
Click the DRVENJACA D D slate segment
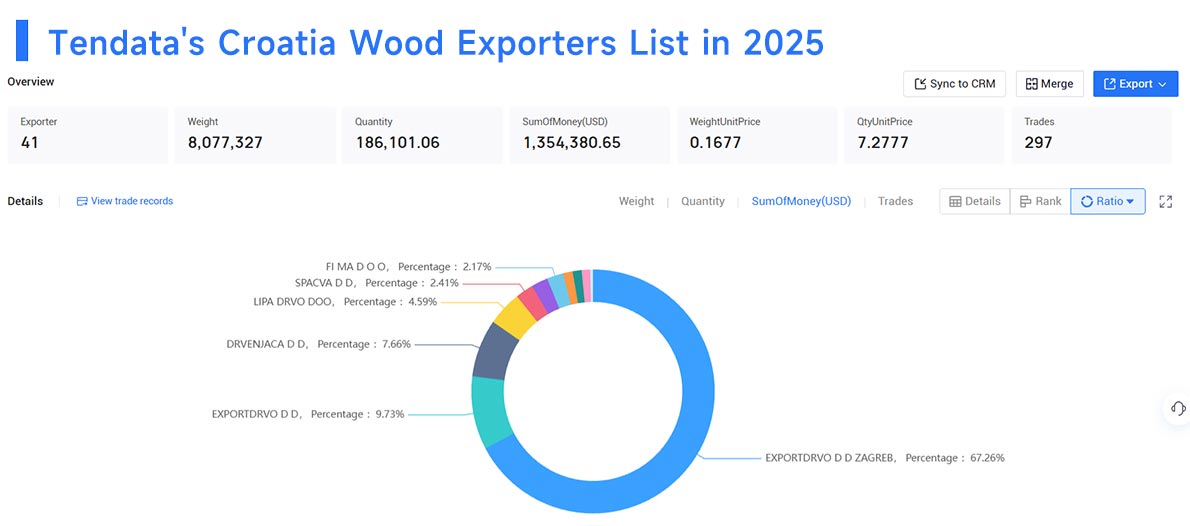pyautogui.click(x=494, y=351)
